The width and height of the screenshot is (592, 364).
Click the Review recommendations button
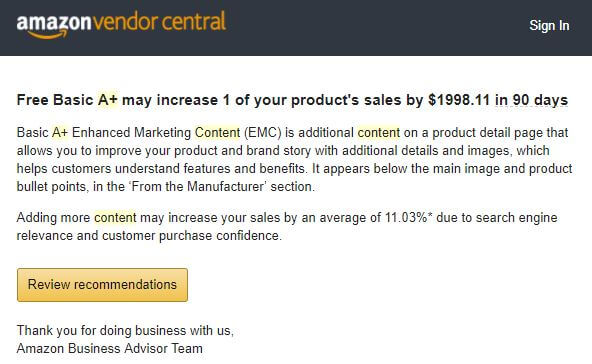(102, 285)
